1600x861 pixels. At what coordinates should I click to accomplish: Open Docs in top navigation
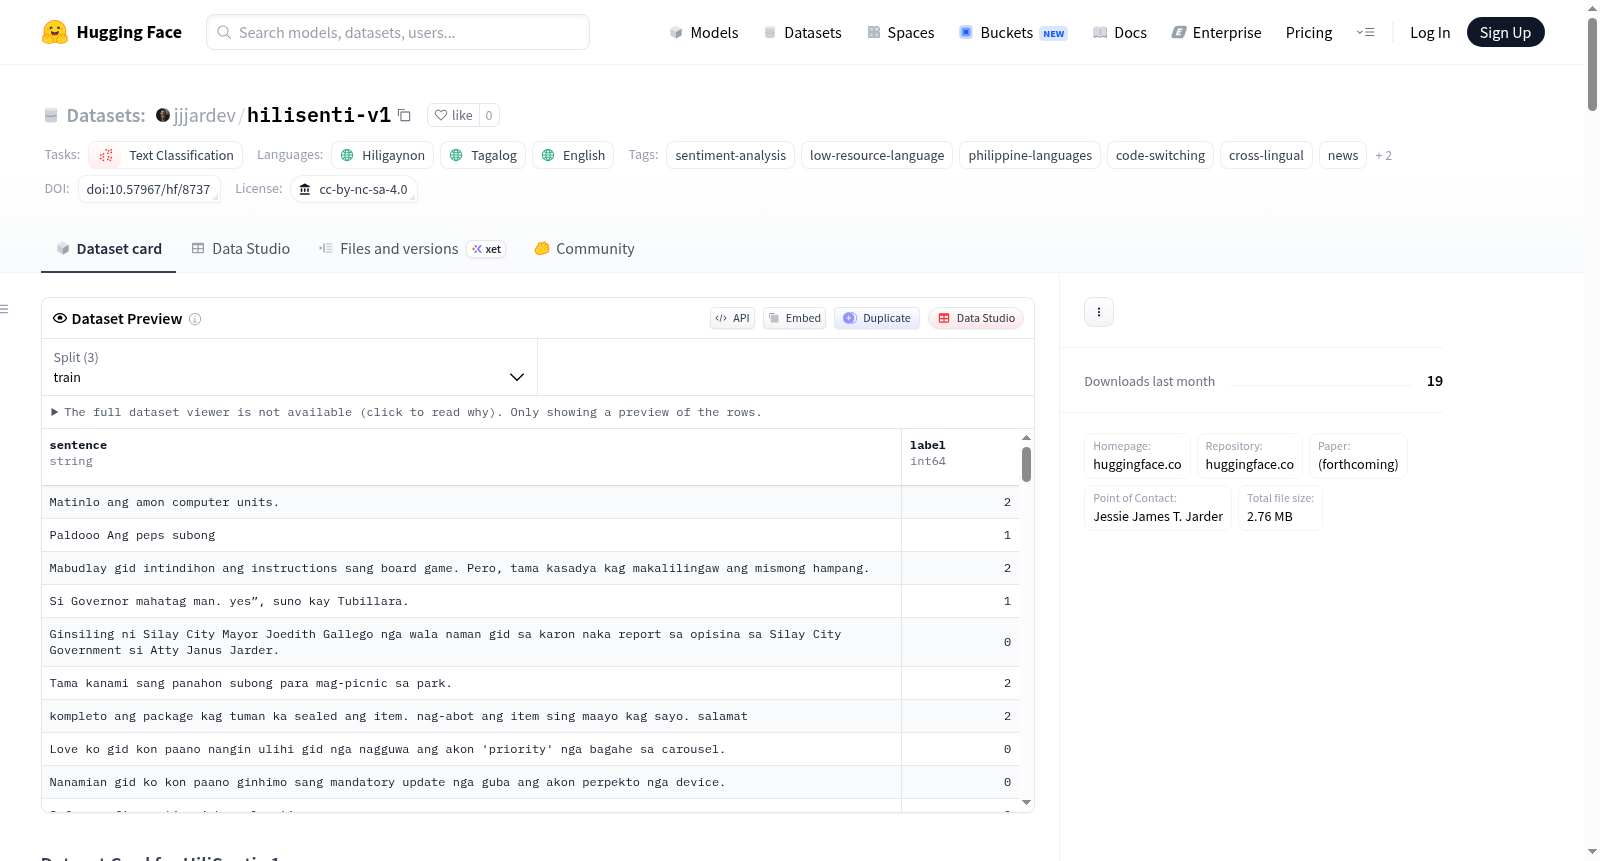[x=1119, y=32]
